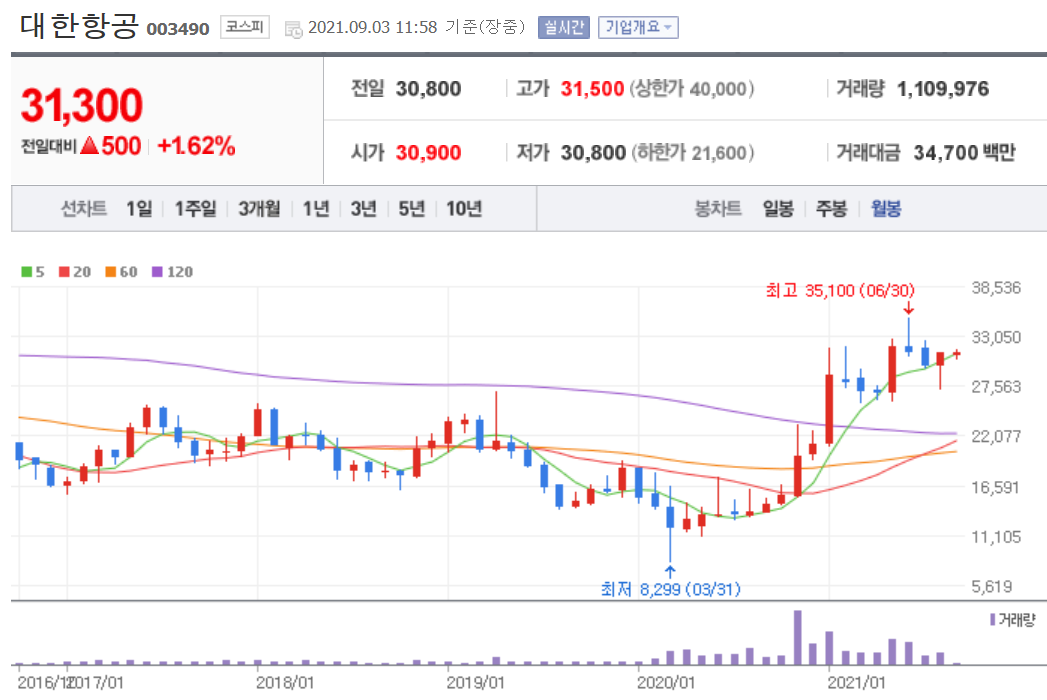Select the 1년 line chart tab
The image size is (1047, 700).
pyautogui.click(x=317, y=209)
